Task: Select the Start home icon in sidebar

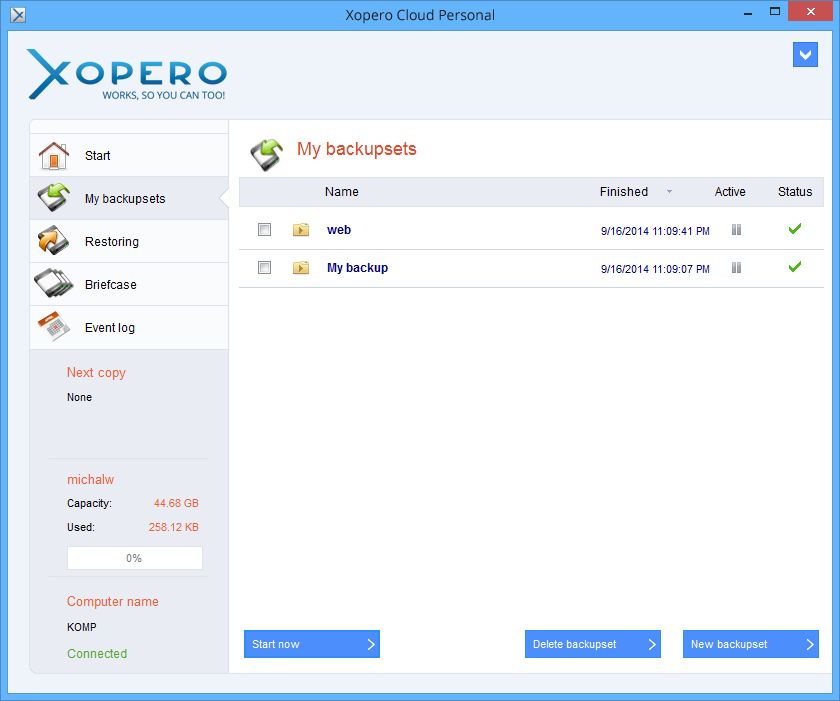Action: [x=55, y=155]
